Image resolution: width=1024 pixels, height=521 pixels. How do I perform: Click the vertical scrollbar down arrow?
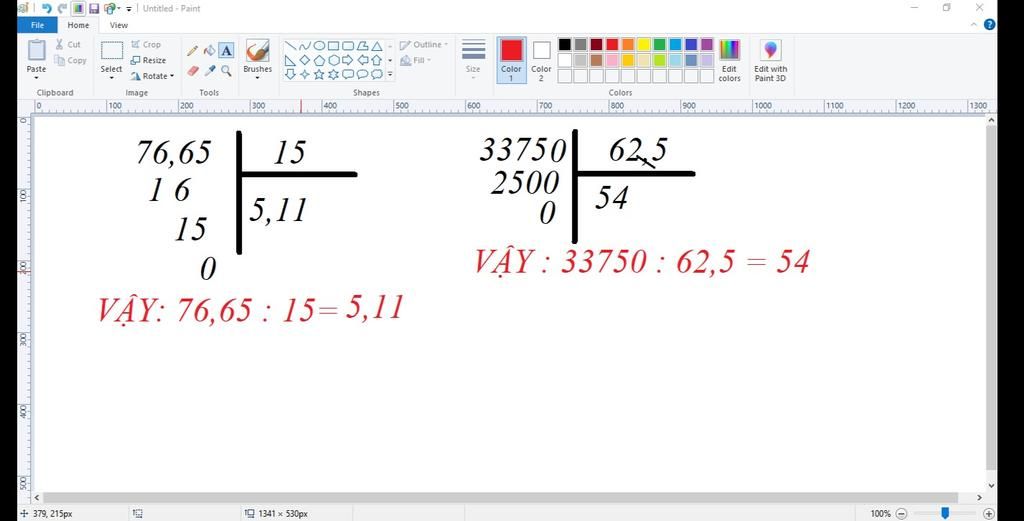991,485
